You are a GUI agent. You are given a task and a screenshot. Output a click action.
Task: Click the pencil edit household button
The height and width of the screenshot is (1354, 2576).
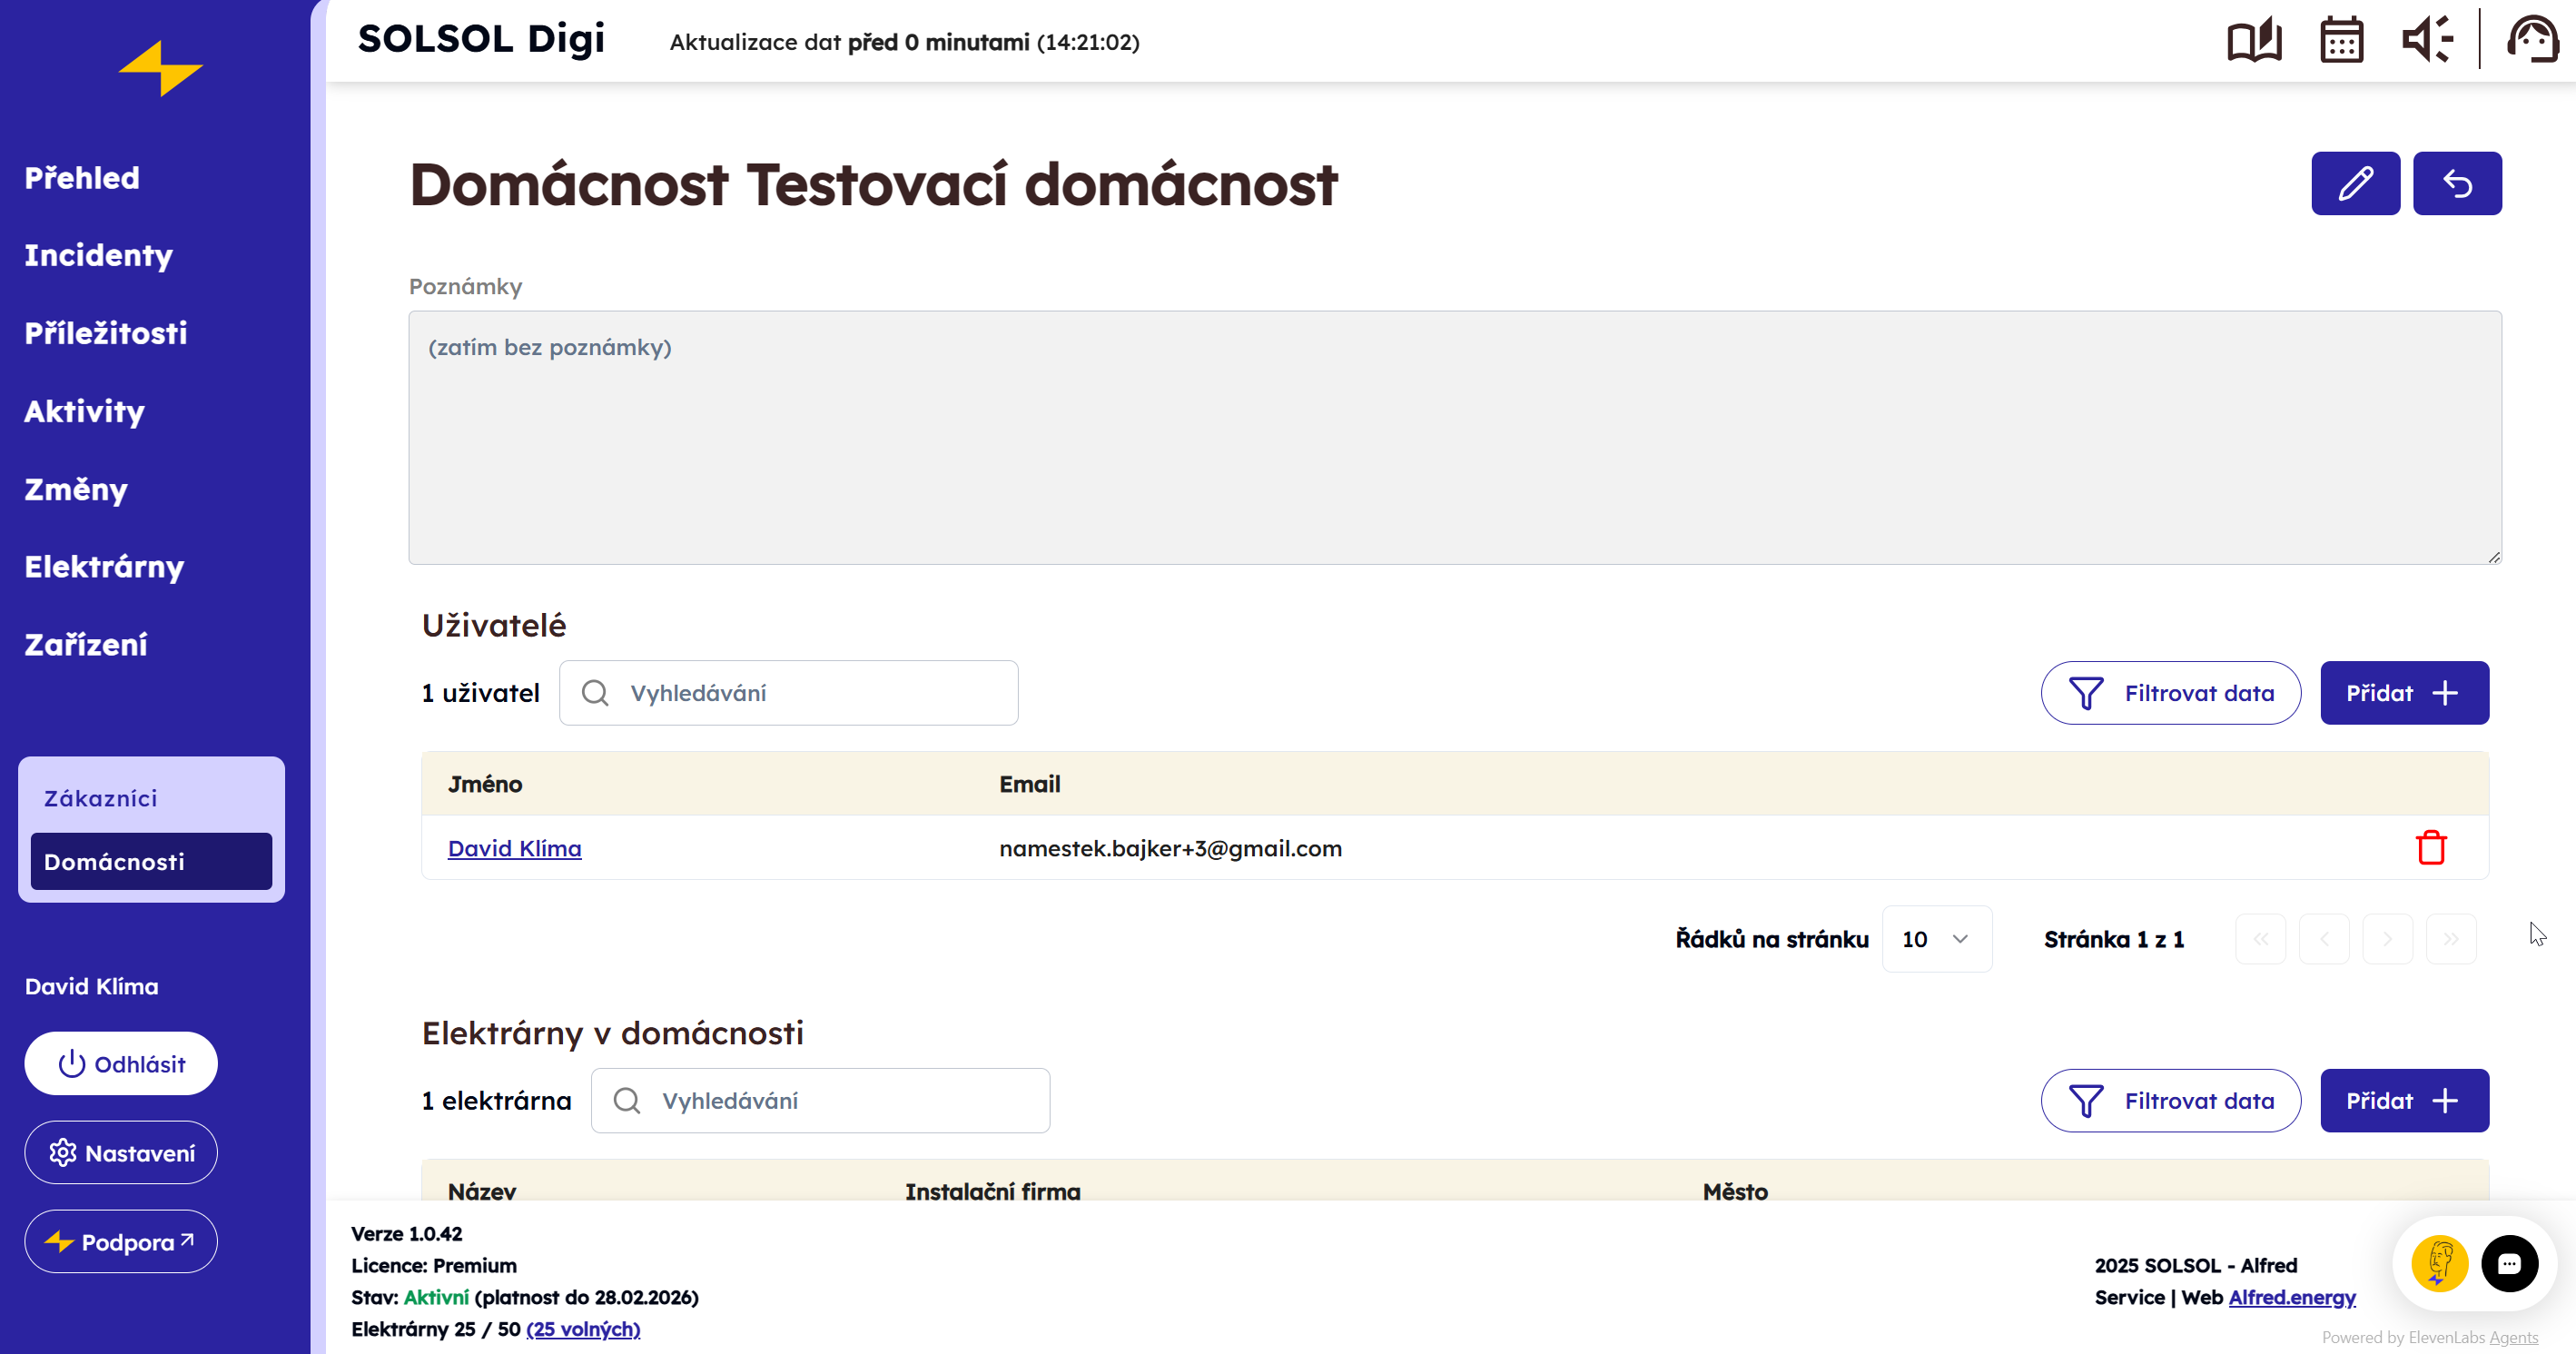(x=2354, y=184)
